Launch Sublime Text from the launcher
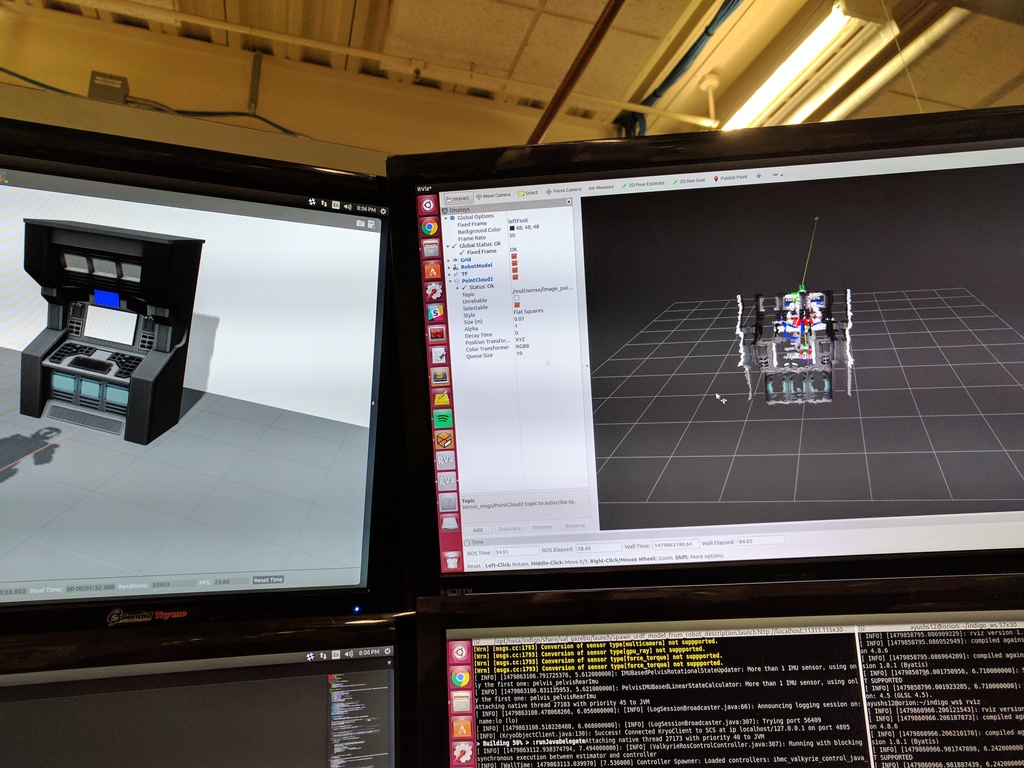The width and height of the screenshot is (1024, 768). coord(440,377)
